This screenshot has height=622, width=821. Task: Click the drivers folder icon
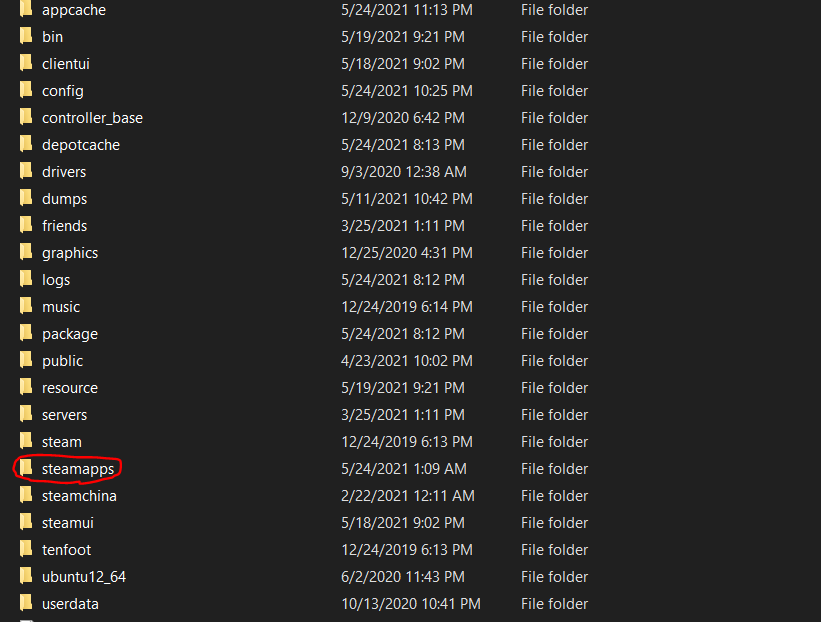click(x=26, y=172)
